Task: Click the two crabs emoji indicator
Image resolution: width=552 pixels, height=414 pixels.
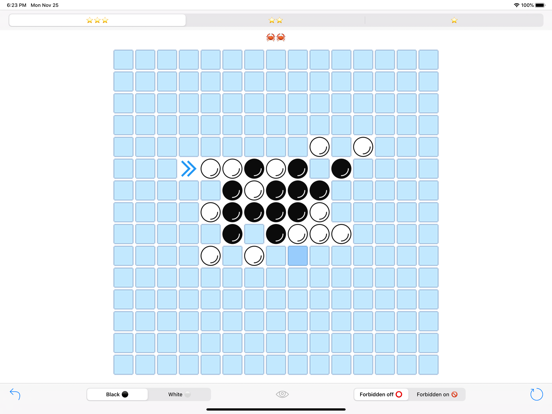Action: 276,37
